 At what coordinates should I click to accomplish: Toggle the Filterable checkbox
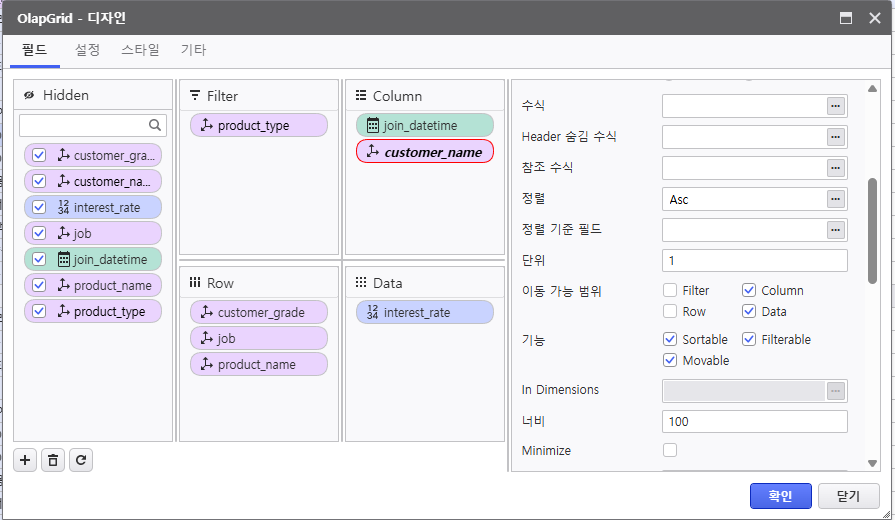749,339
